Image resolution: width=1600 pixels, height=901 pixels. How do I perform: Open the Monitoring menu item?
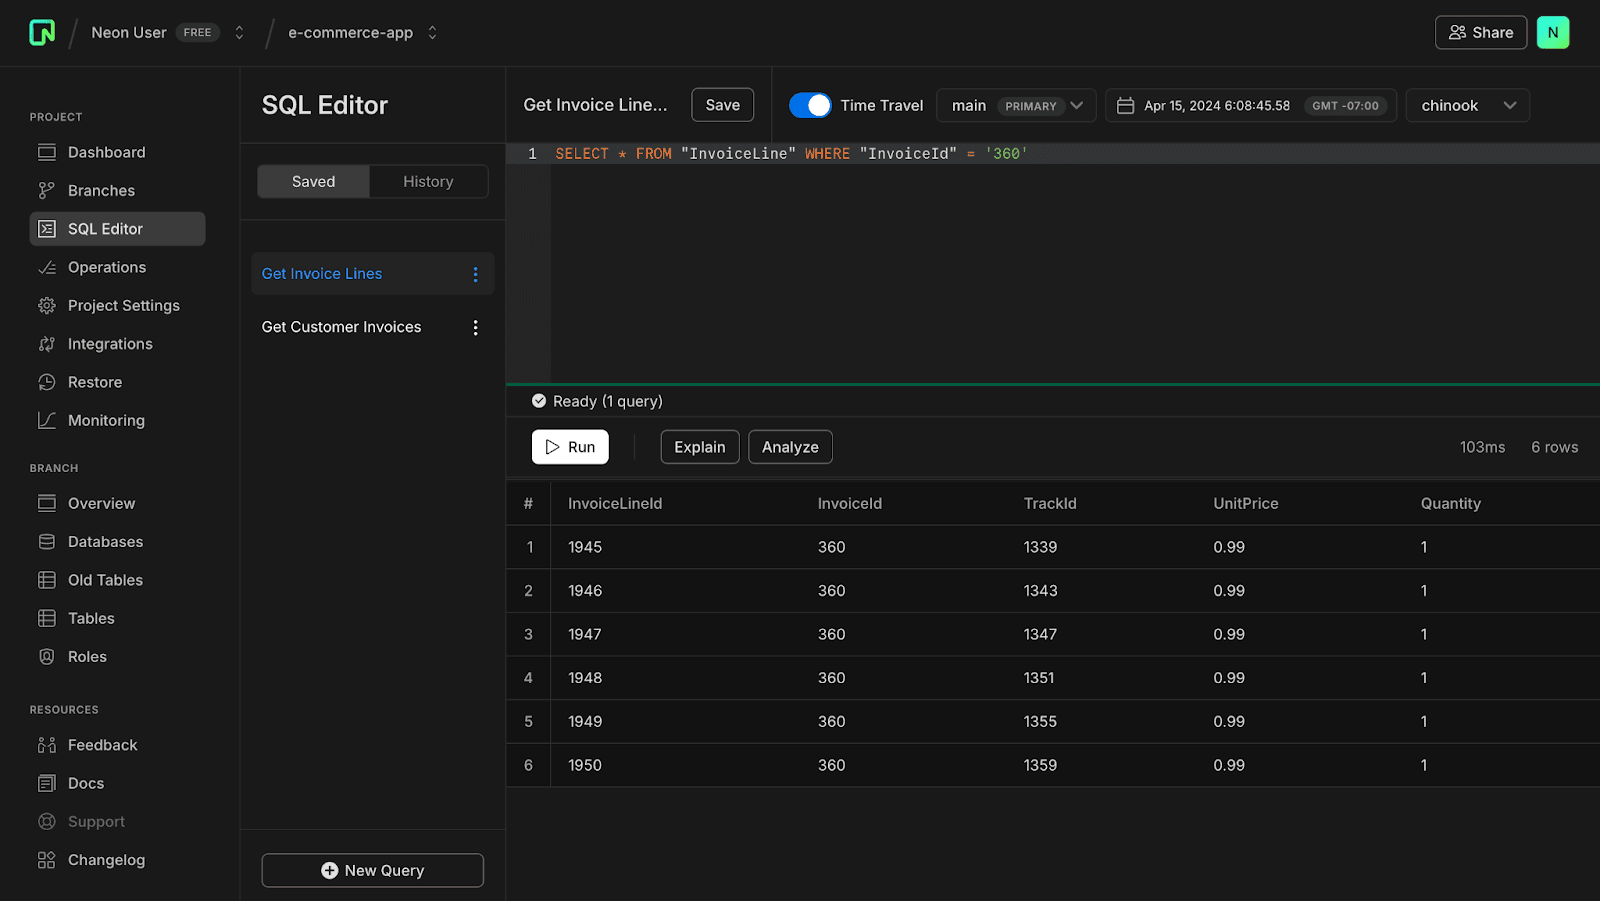[106, 420]
